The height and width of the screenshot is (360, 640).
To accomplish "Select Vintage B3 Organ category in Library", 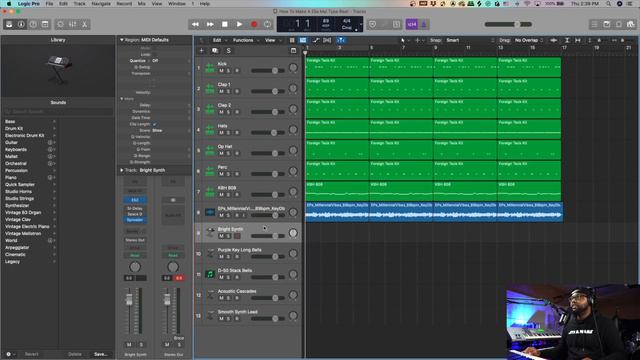I will (x=23, y=213).
